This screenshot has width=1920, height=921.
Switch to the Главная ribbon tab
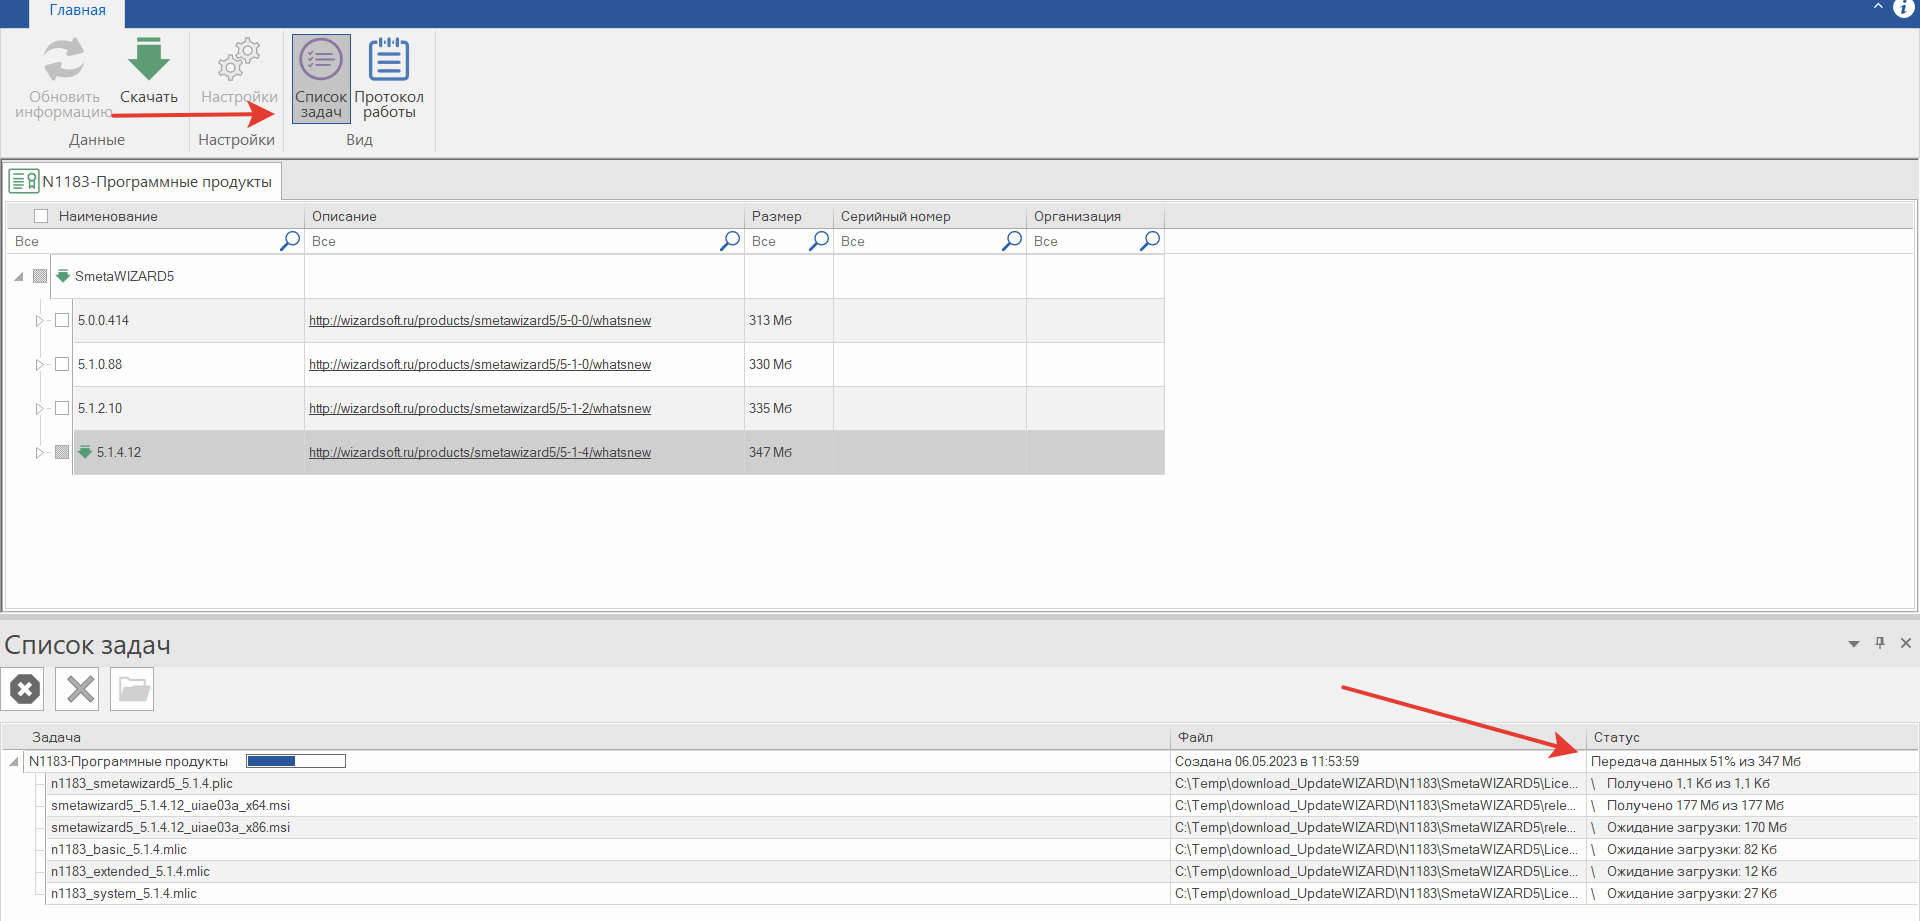78,10
